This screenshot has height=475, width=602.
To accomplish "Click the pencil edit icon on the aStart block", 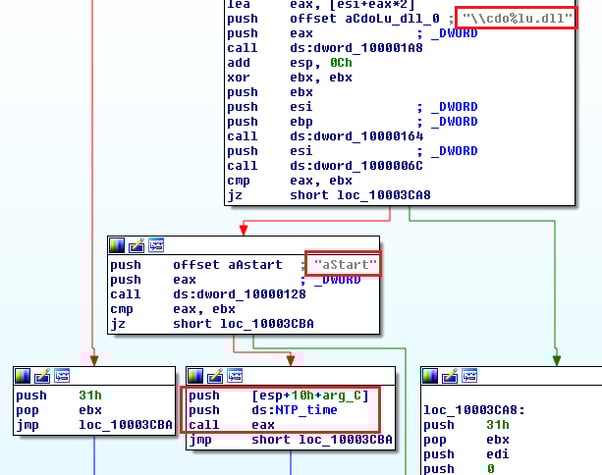I will click(136, 244).
